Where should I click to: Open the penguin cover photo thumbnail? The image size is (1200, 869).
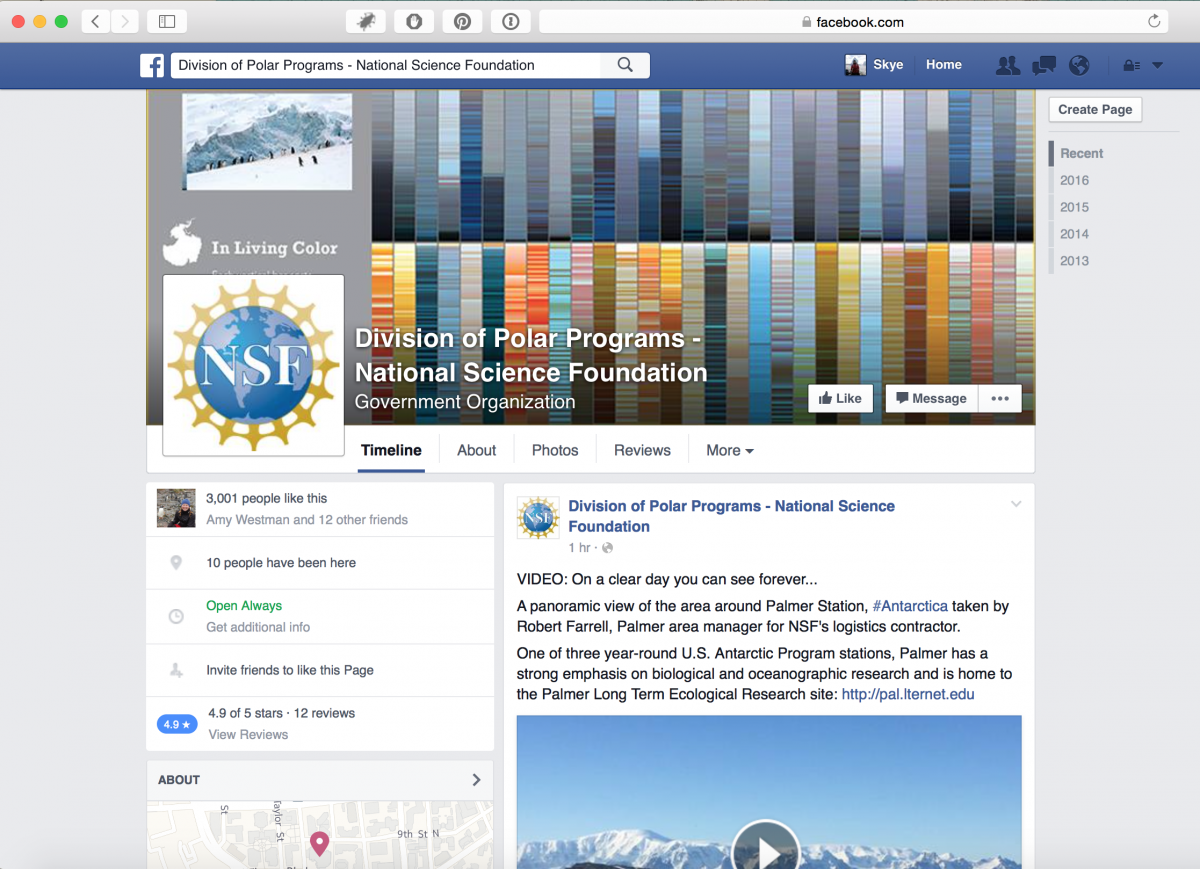(x=267, y=142)
